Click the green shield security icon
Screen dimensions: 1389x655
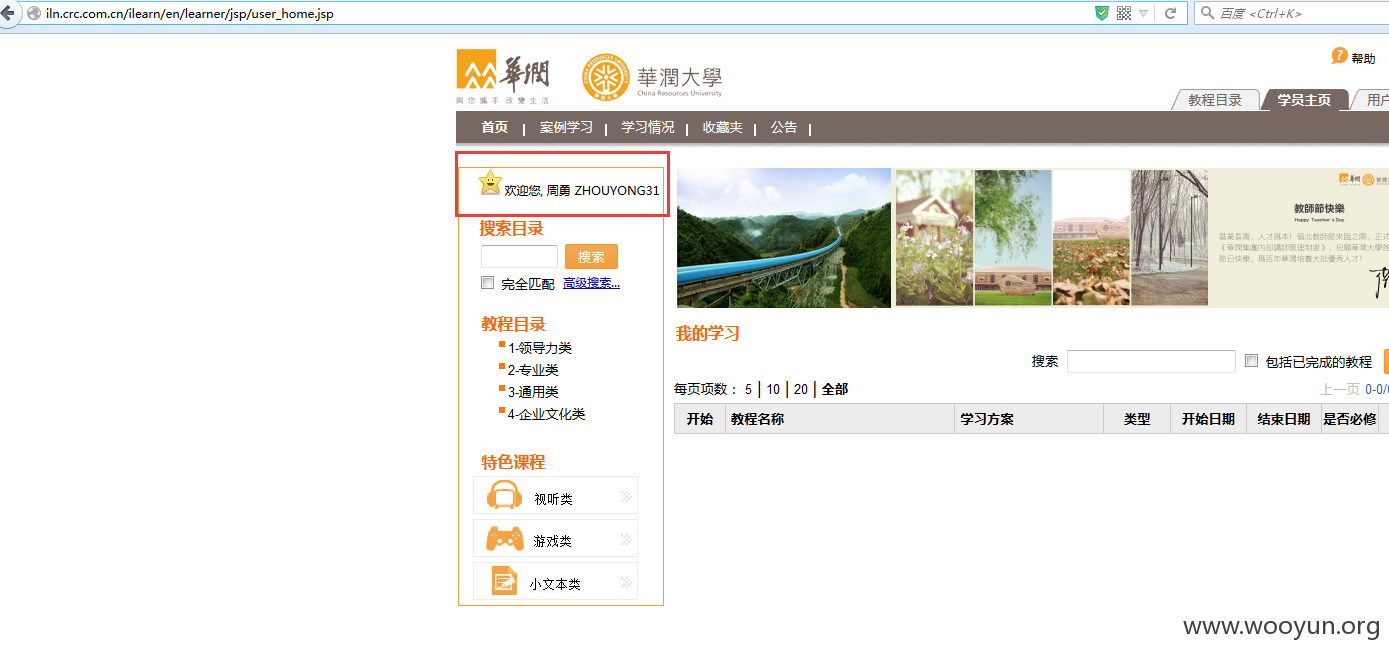1101,13
